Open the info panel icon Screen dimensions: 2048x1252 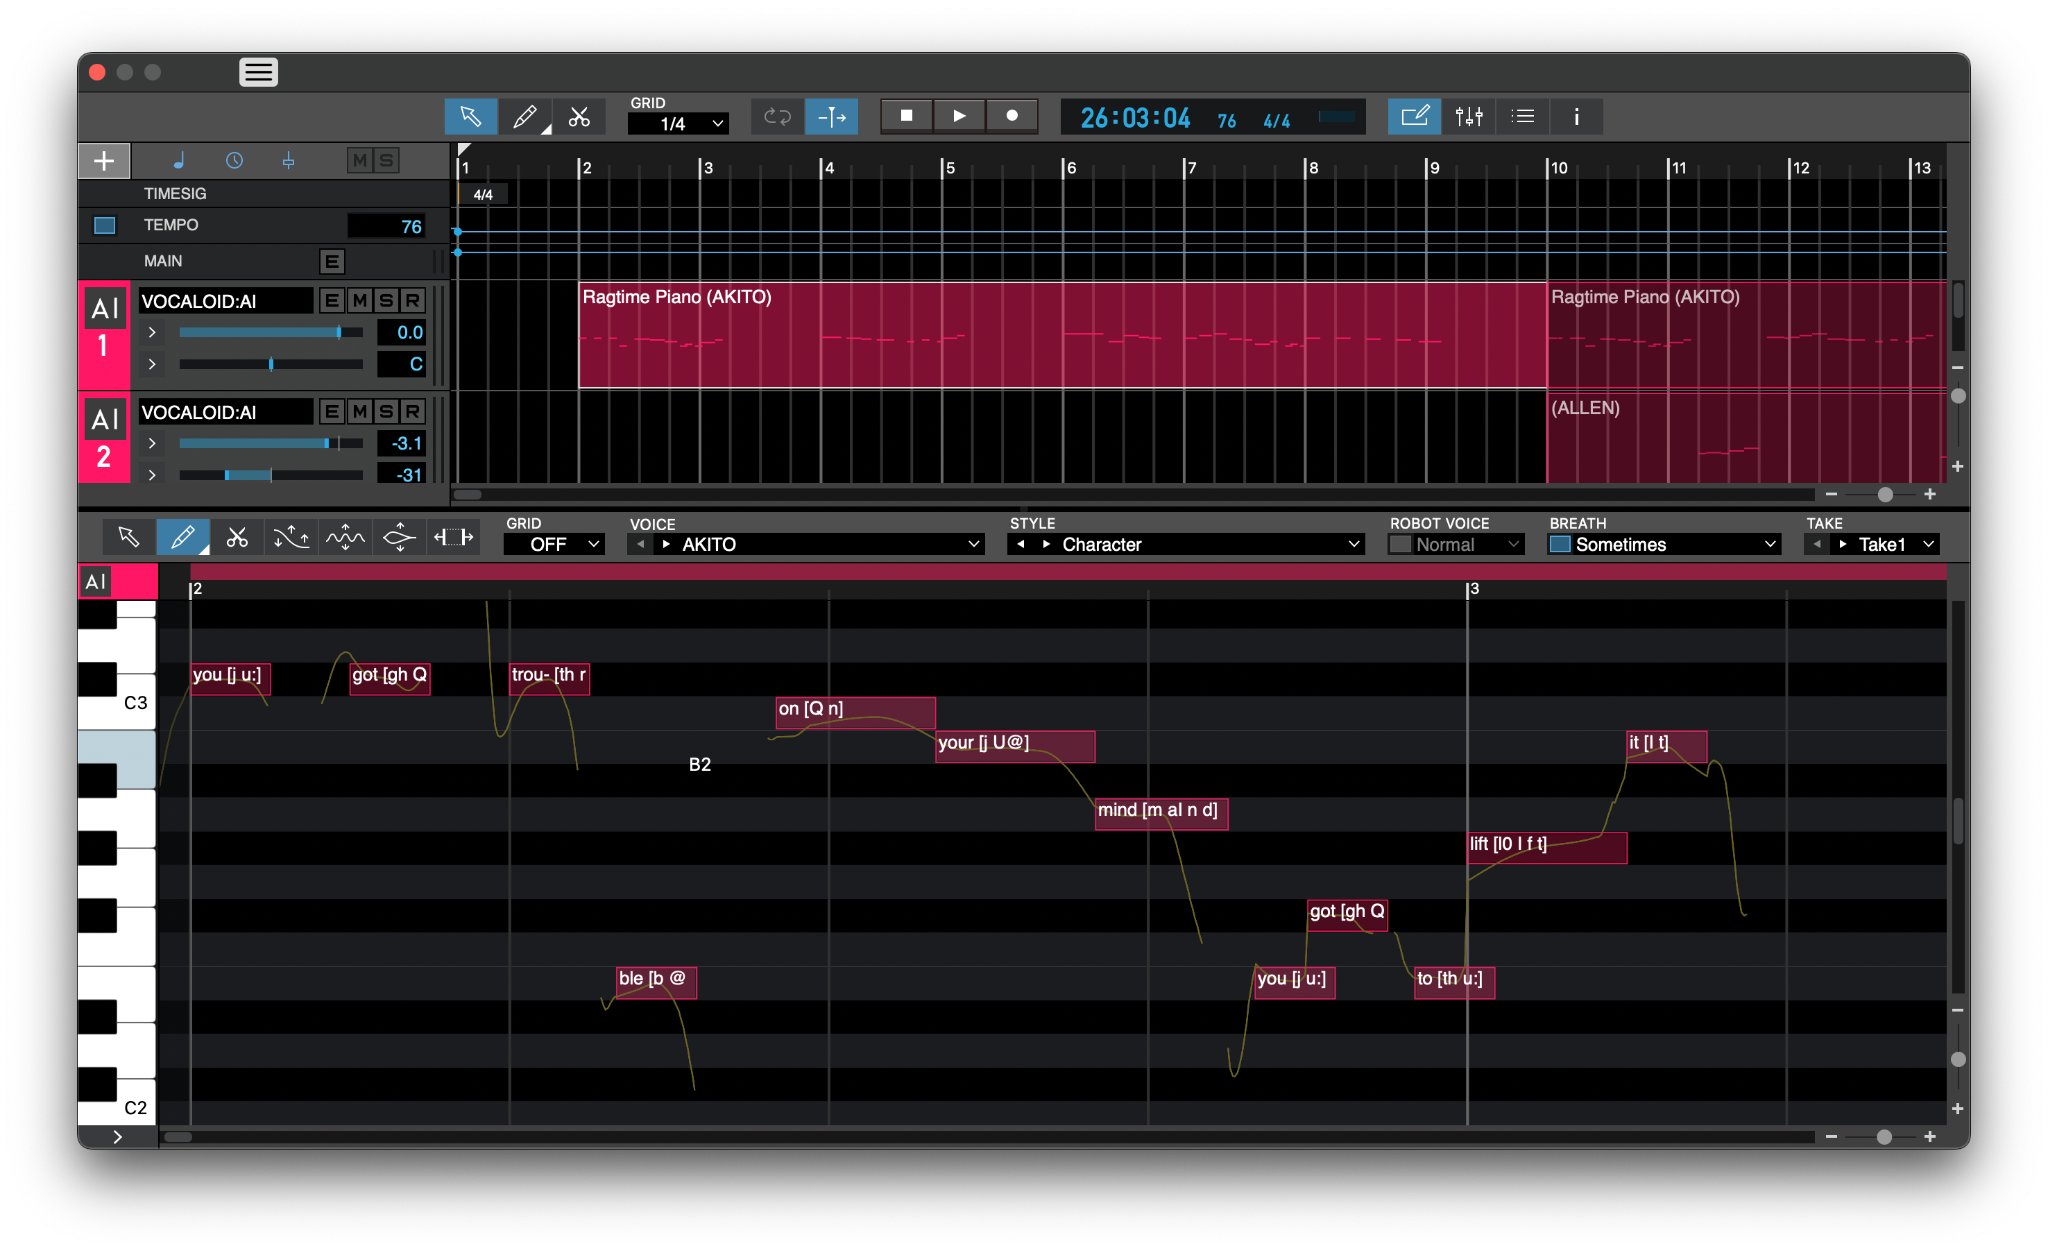click(x=1576, y=117)
